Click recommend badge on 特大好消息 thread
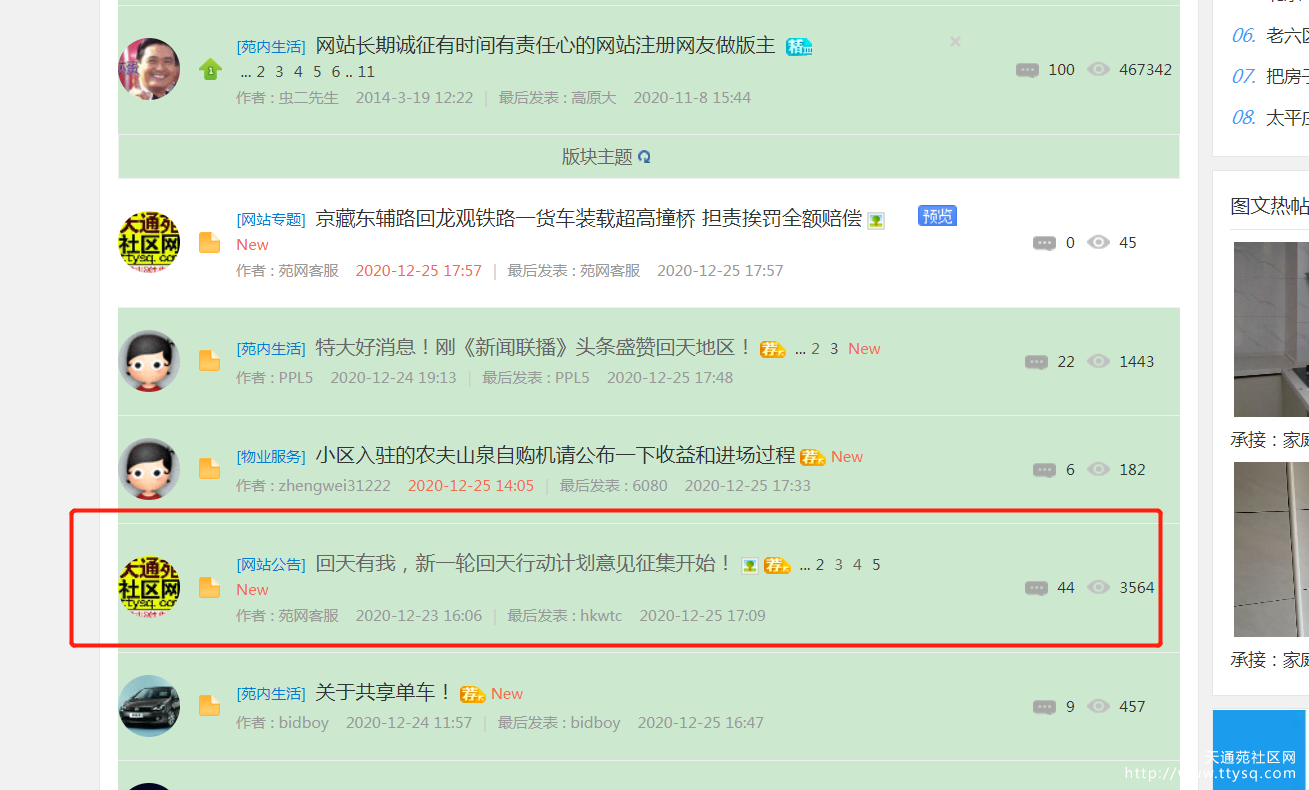This screenshot has width=1309, height=790. (773, 349)
